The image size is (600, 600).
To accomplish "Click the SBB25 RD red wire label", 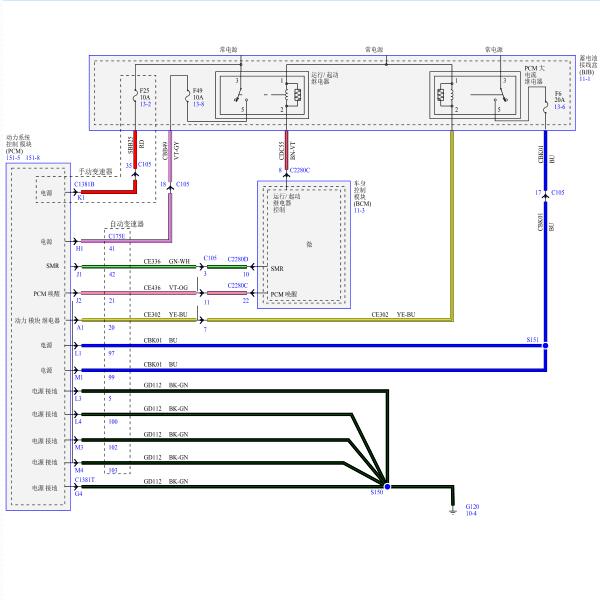I will tap(136, 145).
